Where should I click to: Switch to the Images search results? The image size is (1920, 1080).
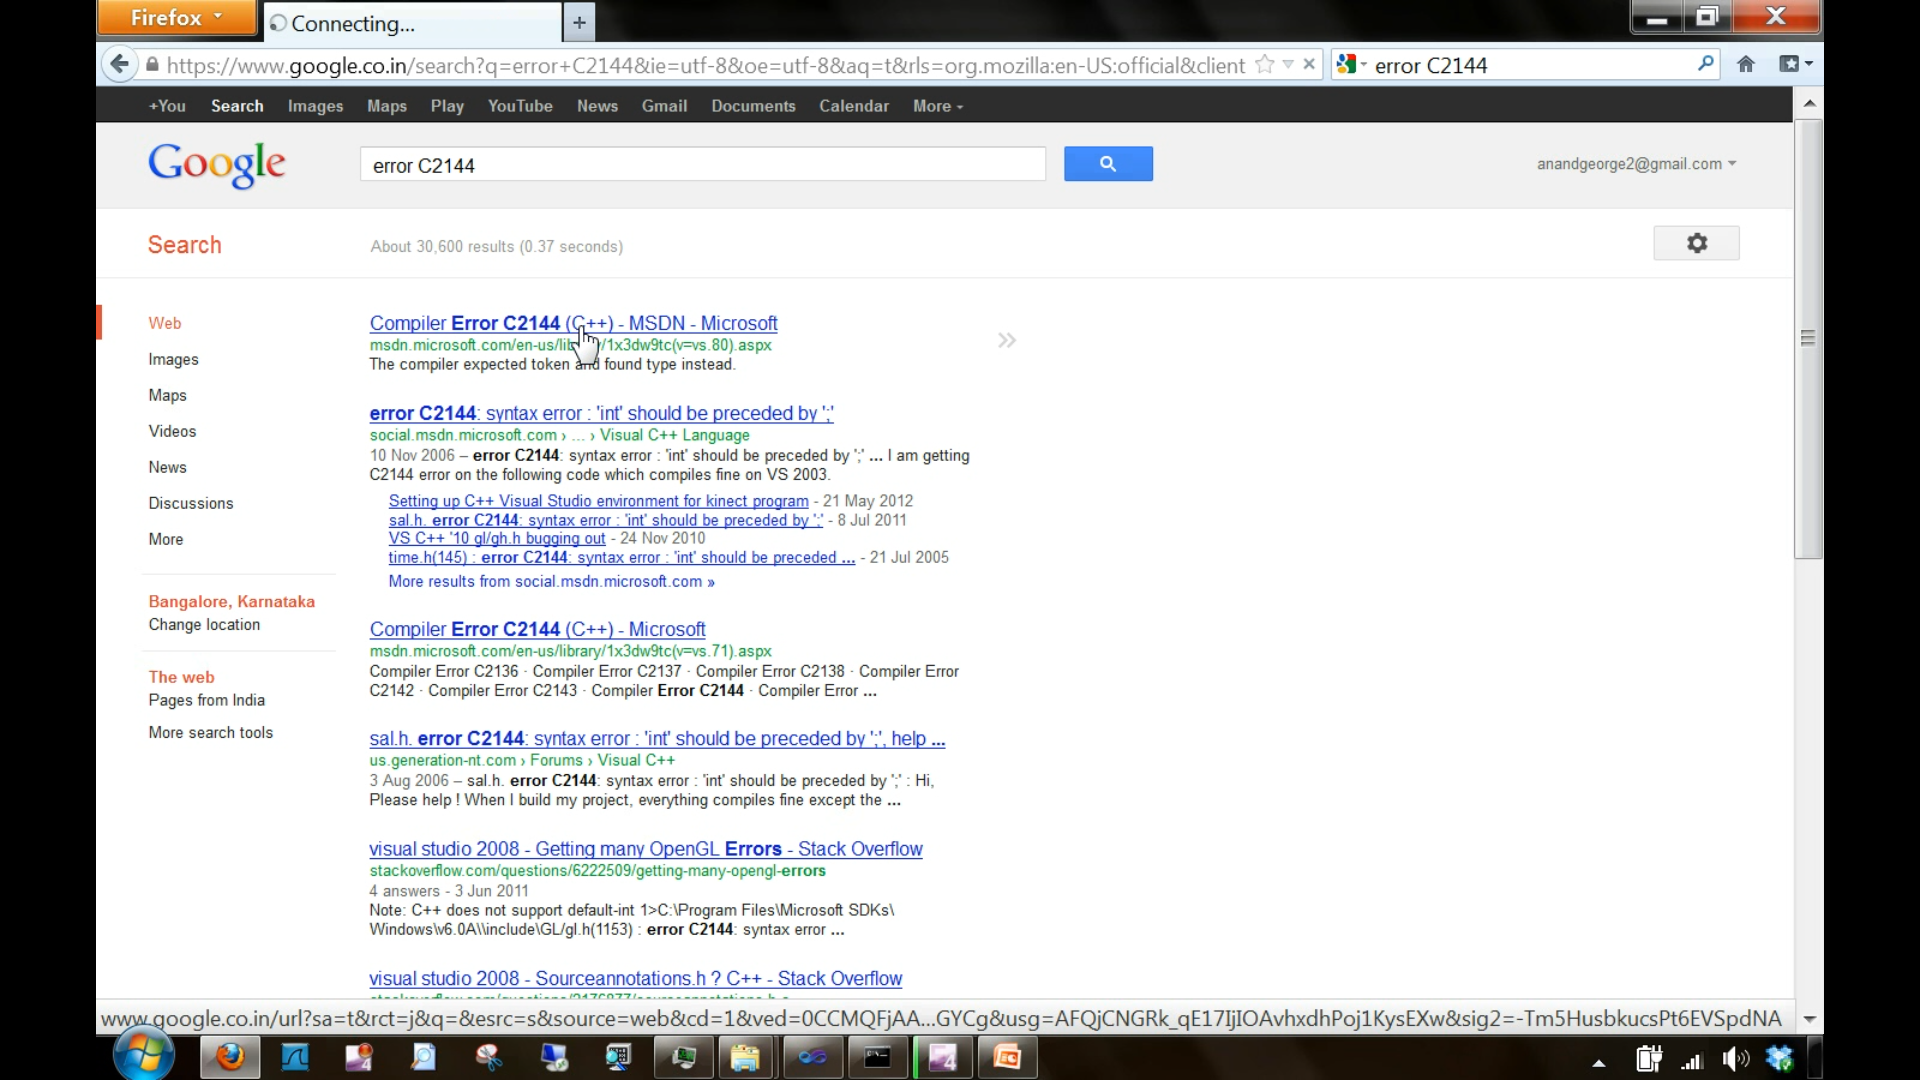tap(172, 359)
